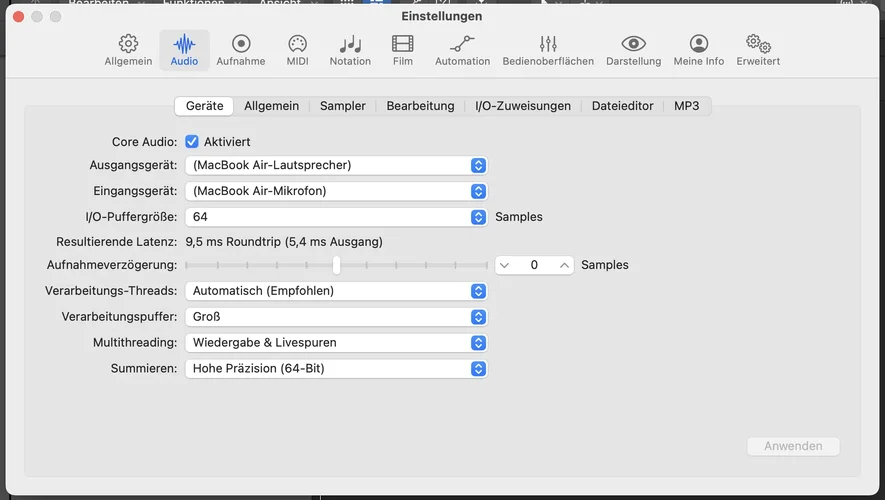Increase Aufnahmeverzögerung with the up stepper arrow
Screen dimensions: 885x500
(x=565, y=265)
